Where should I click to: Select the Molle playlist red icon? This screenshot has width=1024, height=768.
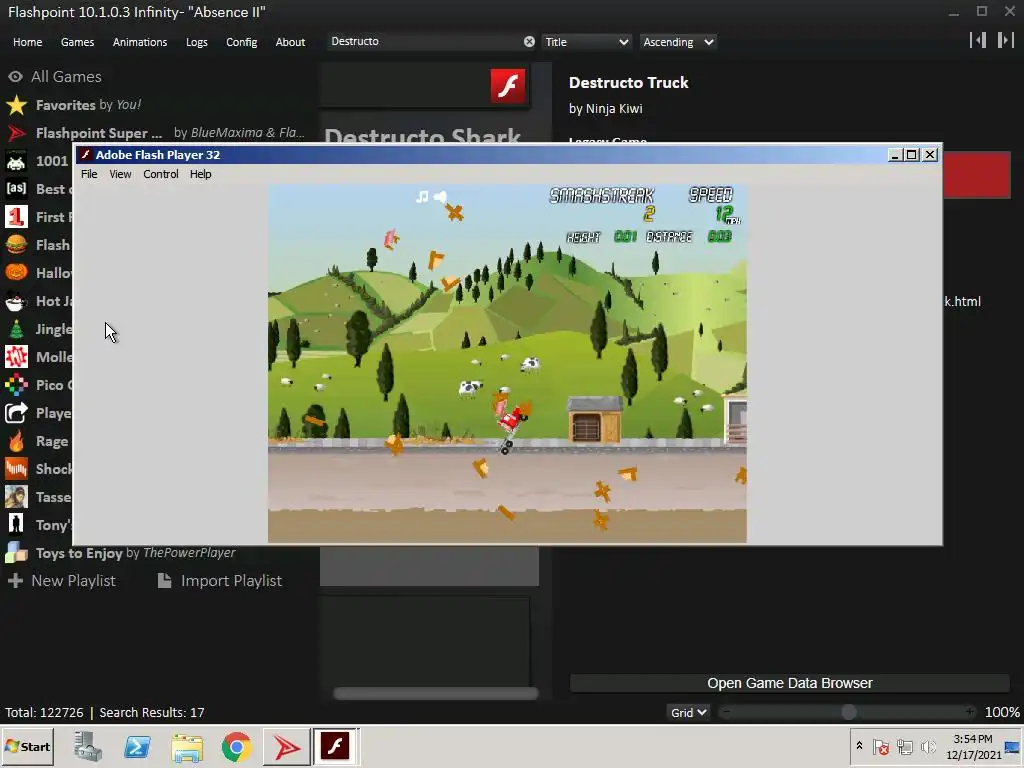point(16,357)
